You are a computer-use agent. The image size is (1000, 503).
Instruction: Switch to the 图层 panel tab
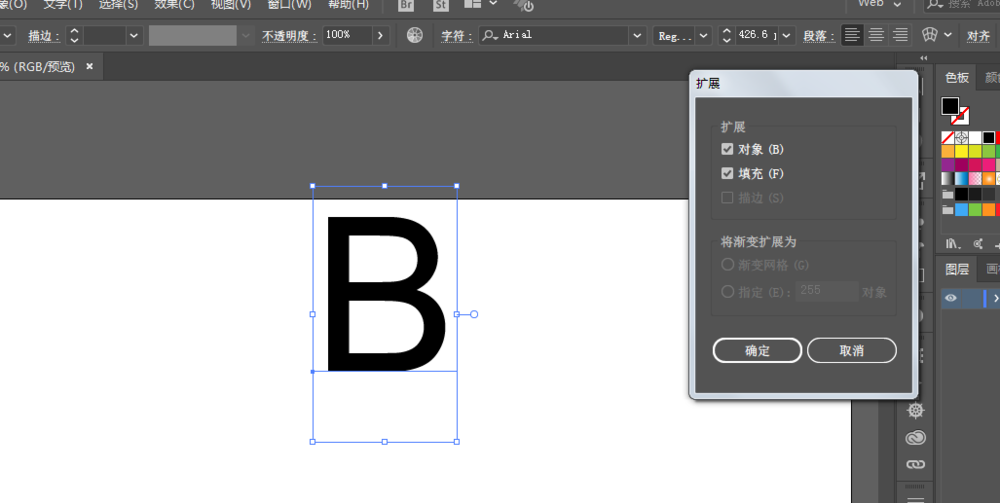(x=957, y=270)
